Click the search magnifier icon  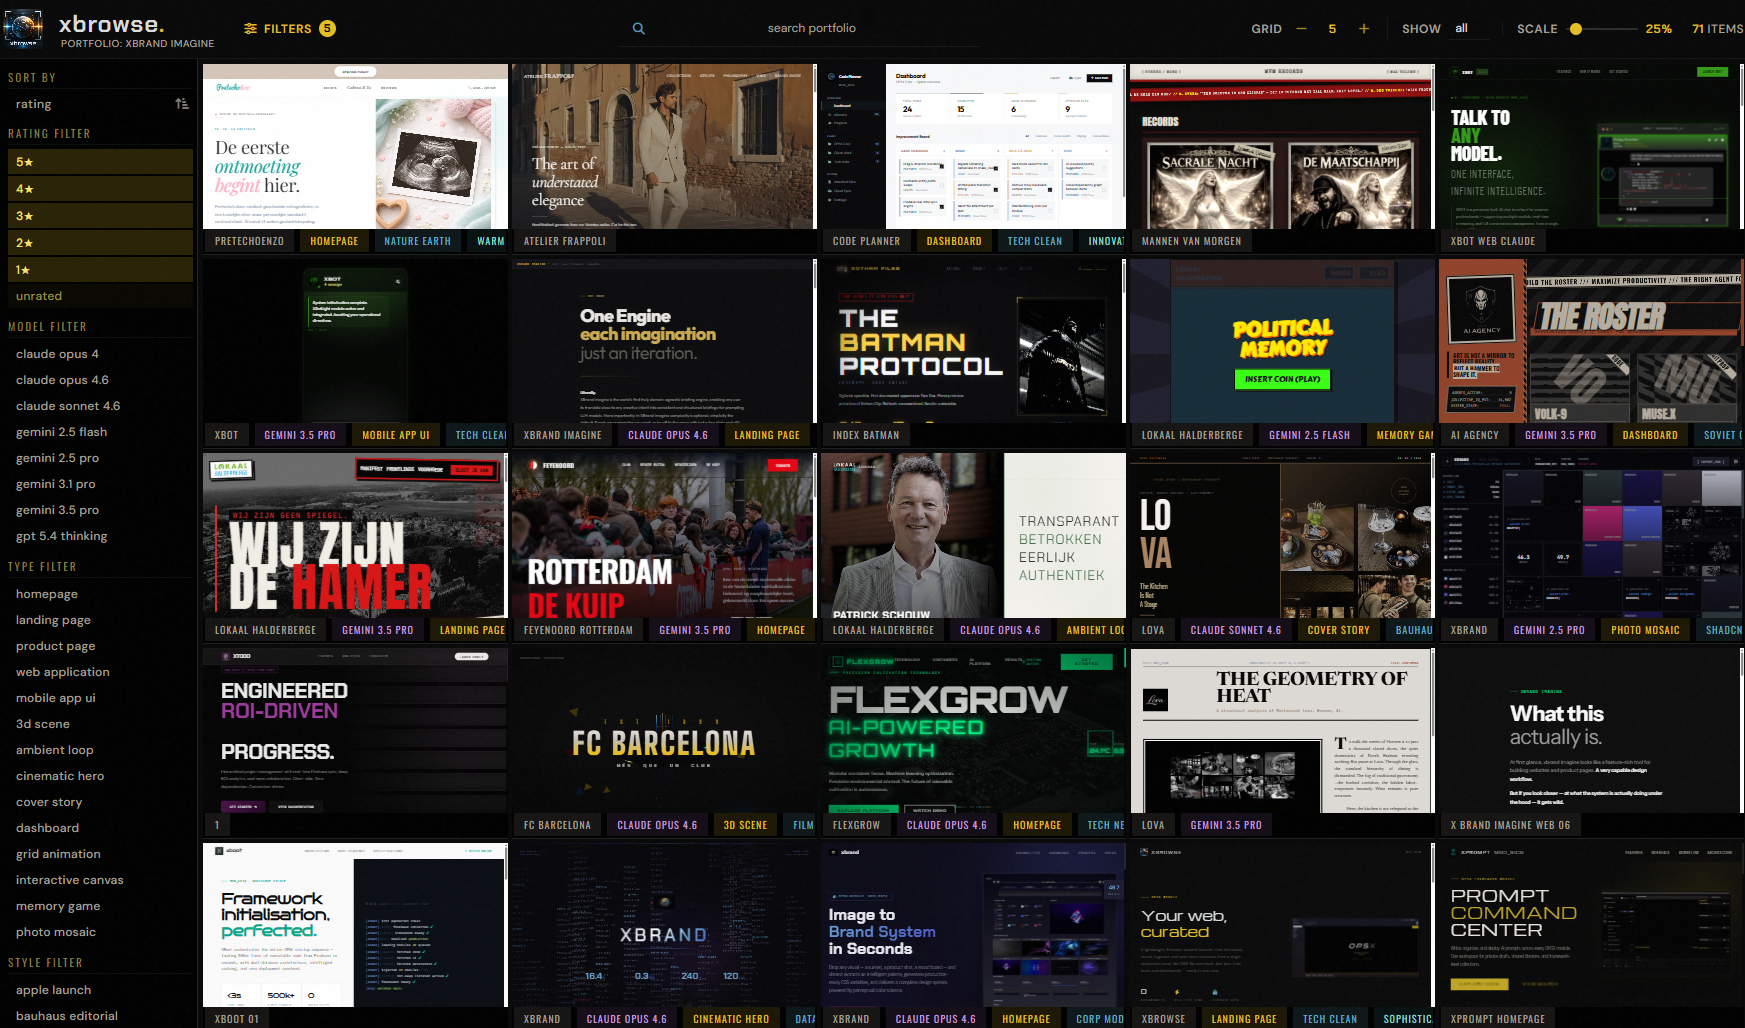pyautogui.click(x=639, y=29)
